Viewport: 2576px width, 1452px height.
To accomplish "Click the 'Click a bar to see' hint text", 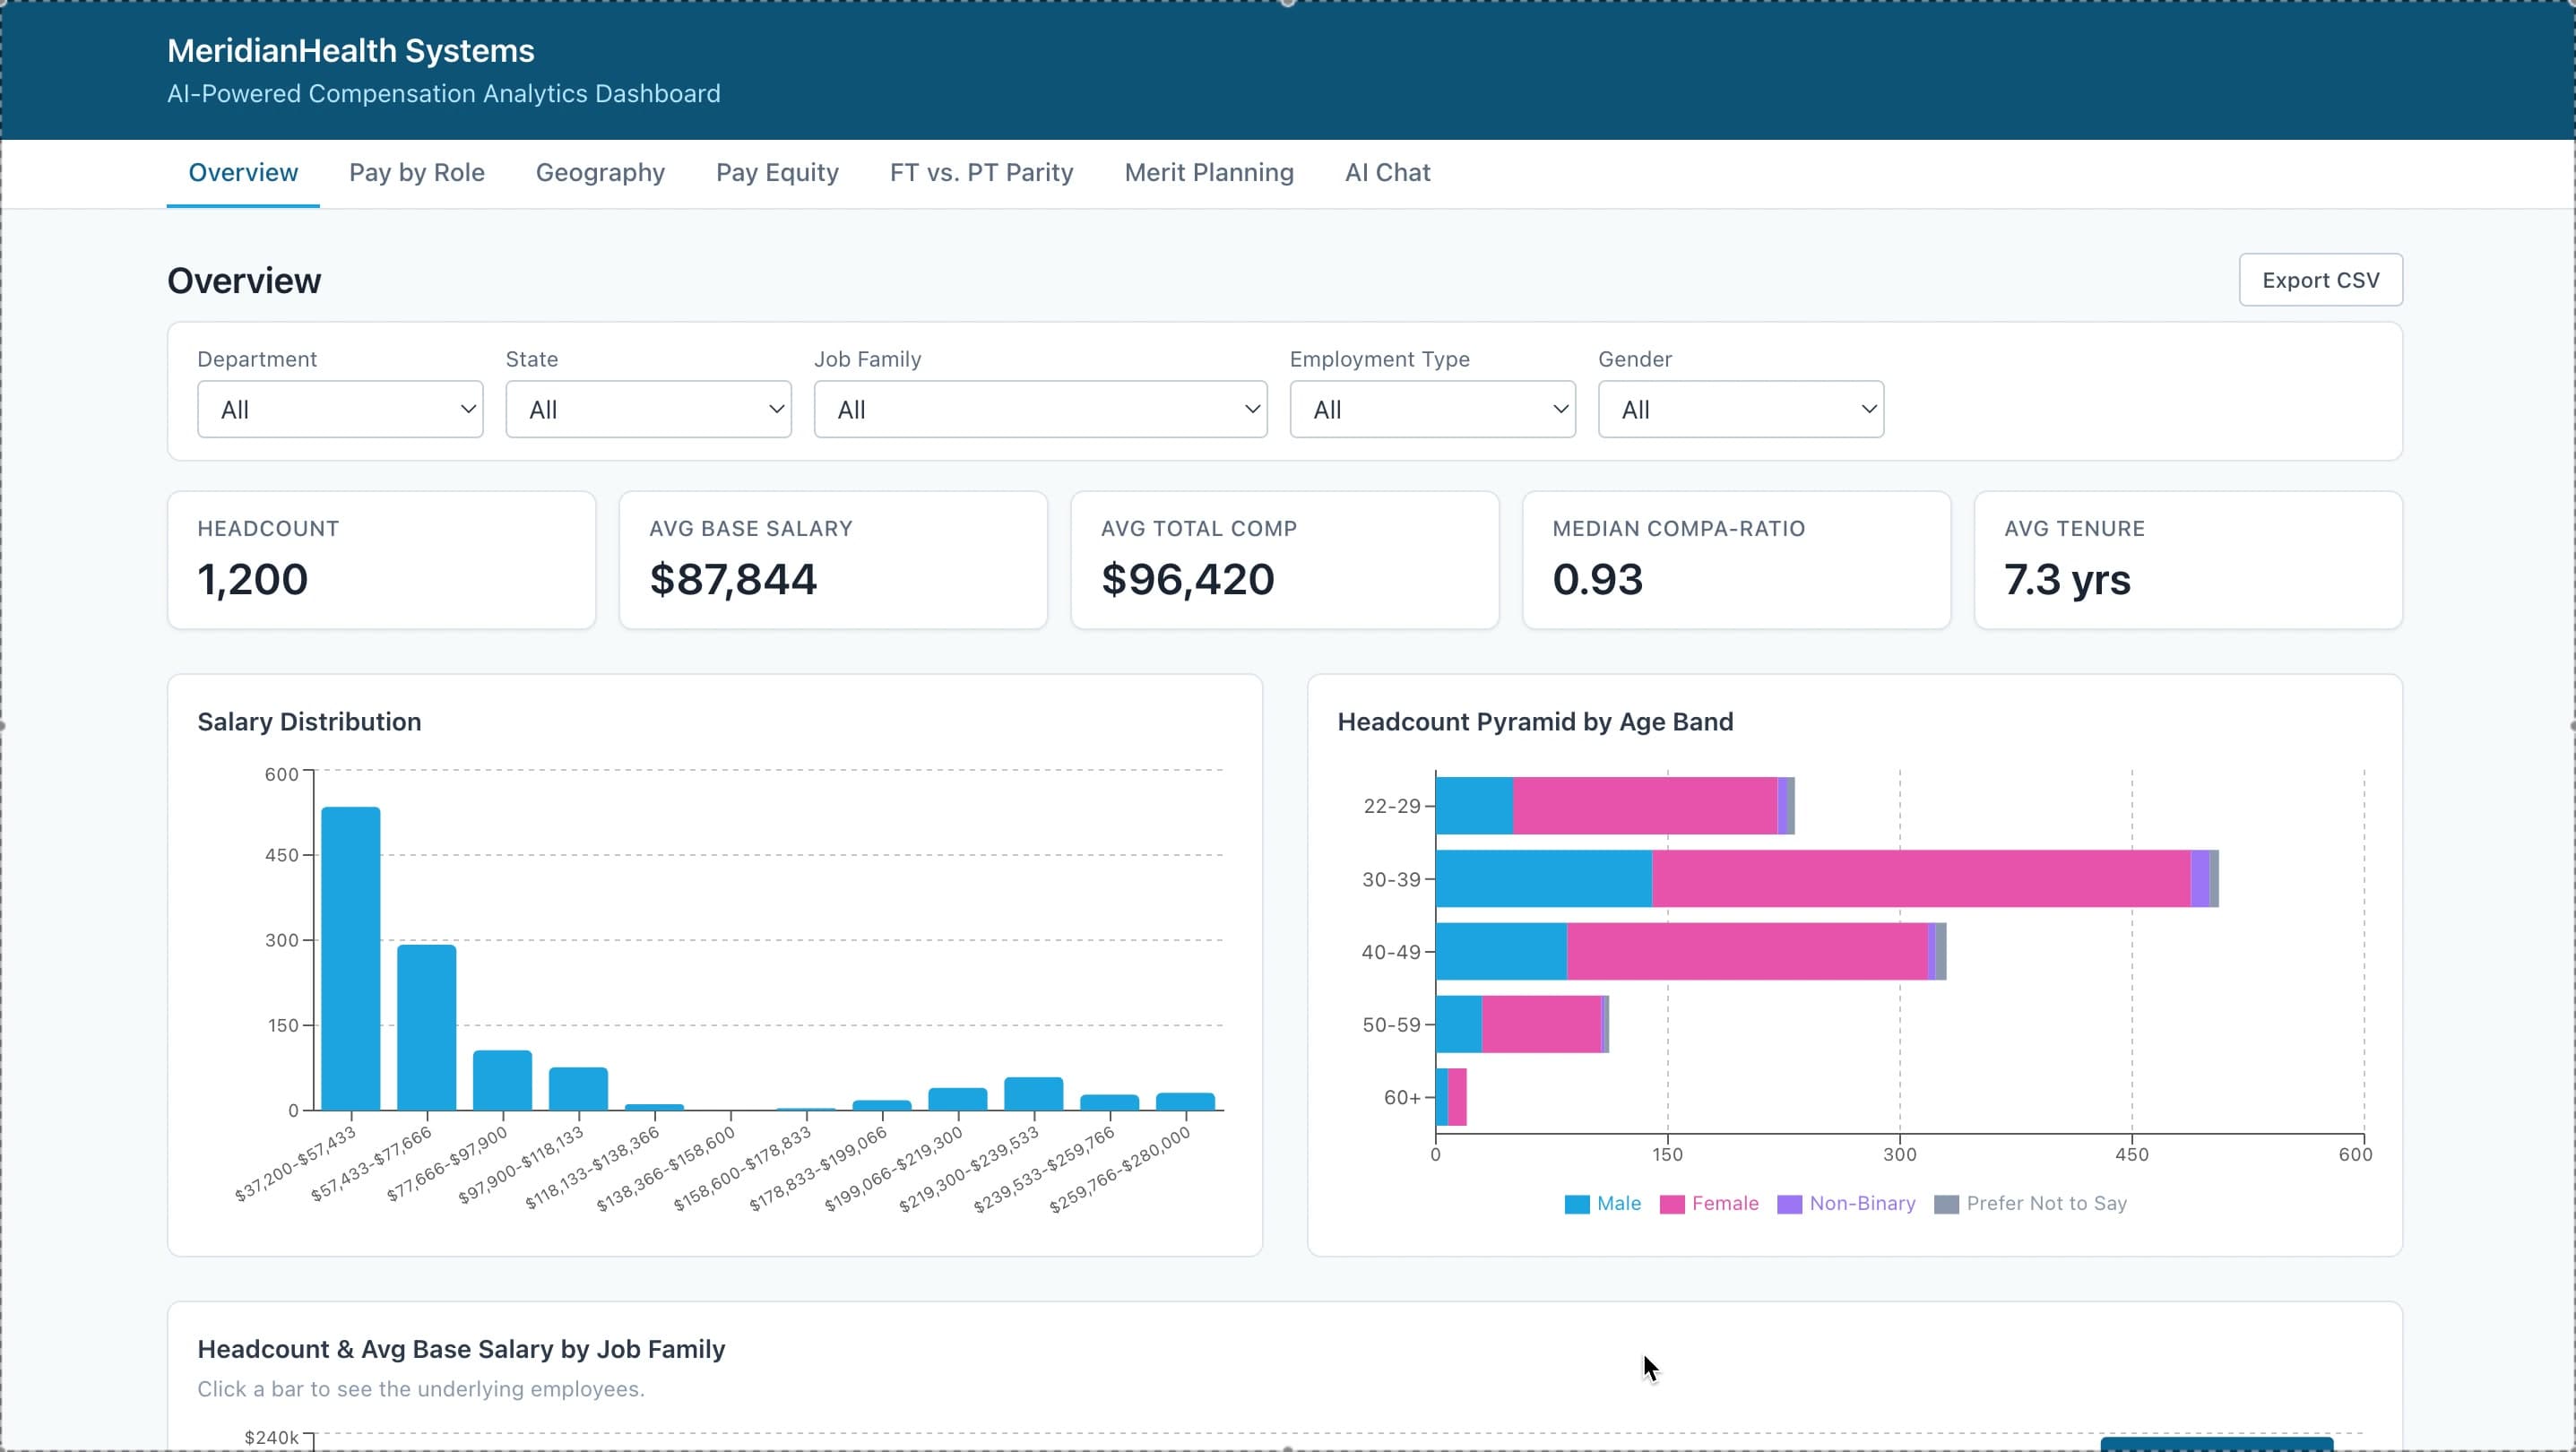I will pos(421,1389).
